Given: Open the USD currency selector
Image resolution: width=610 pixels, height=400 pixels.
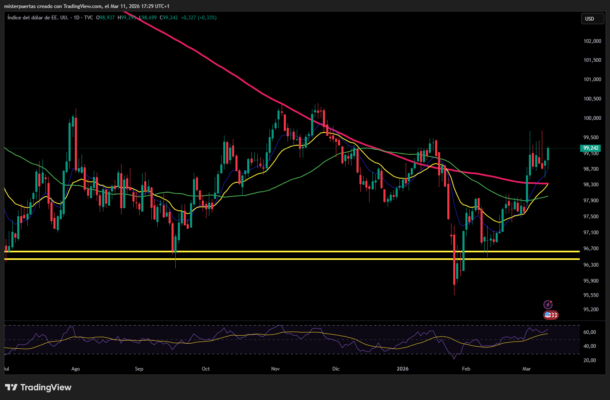Looking at the screenshot, I should pyautogui.click(x=589, y=19).
